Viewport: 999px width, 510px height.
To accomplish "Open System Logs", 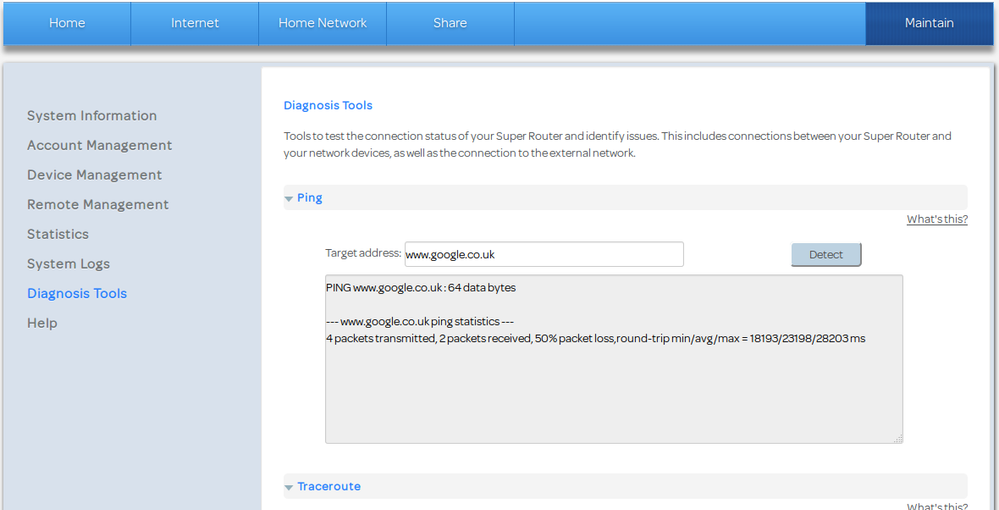I will (x=68, y=264).
